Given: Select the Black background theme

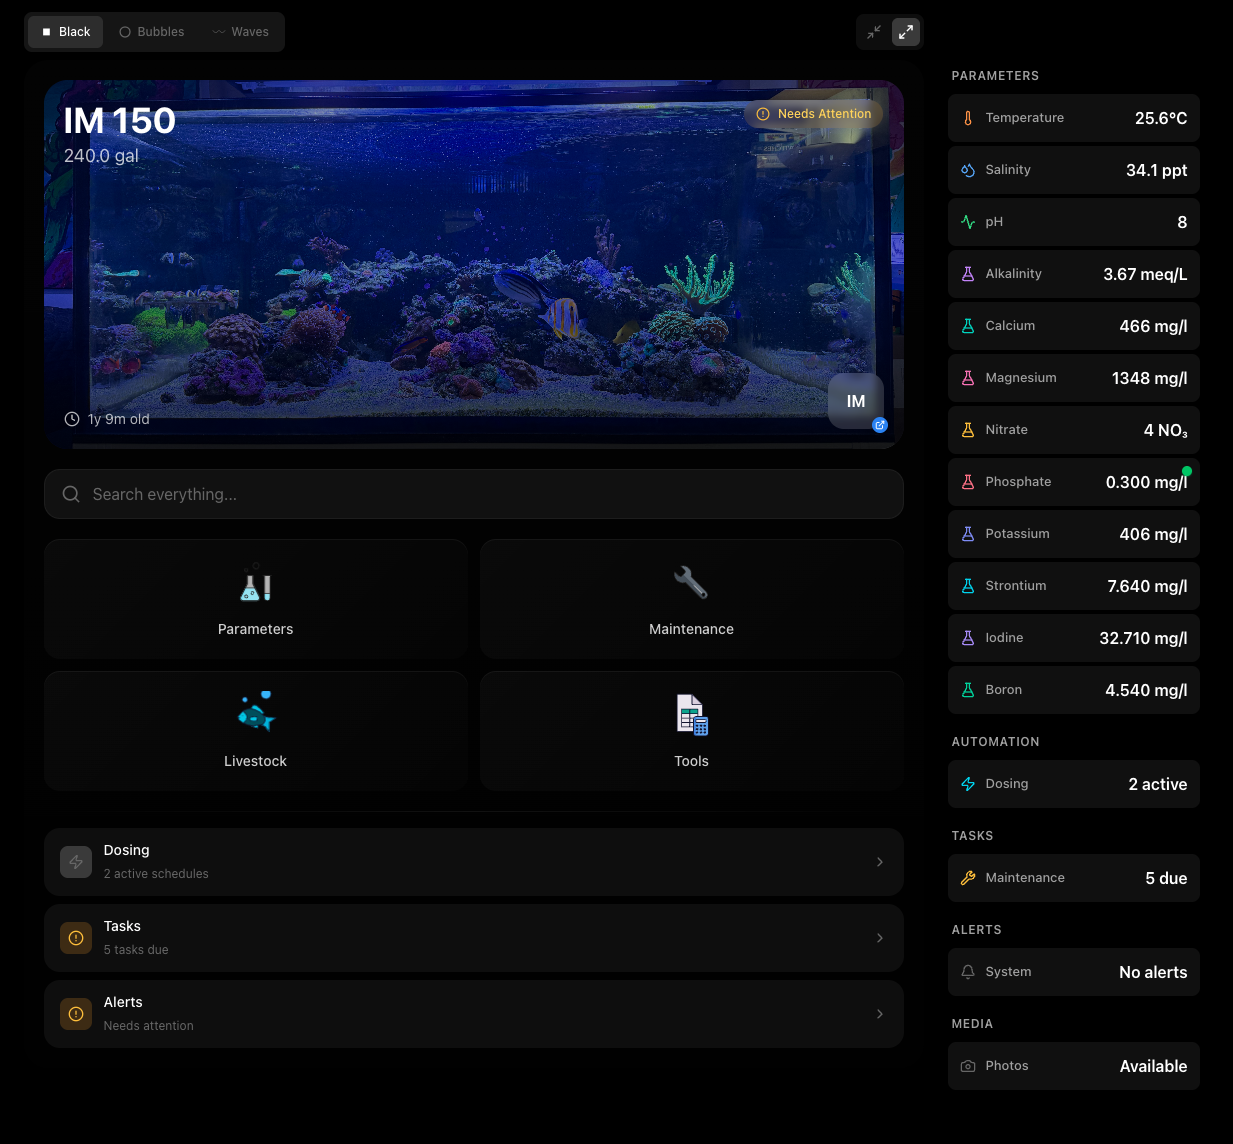Looking at the screenshot, I should (66, 32).
